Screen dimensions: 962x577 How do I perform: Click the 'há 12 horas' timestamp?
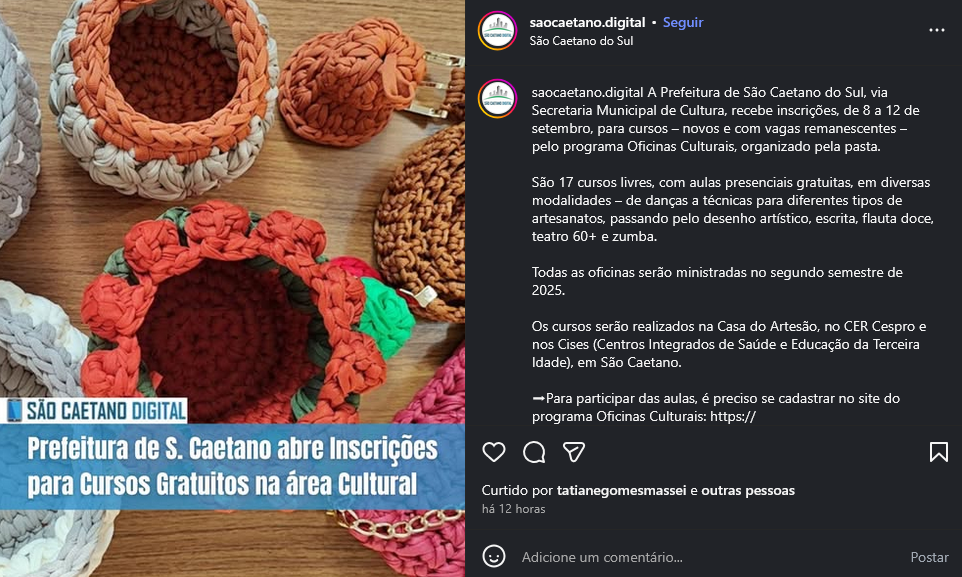[514, 509]
